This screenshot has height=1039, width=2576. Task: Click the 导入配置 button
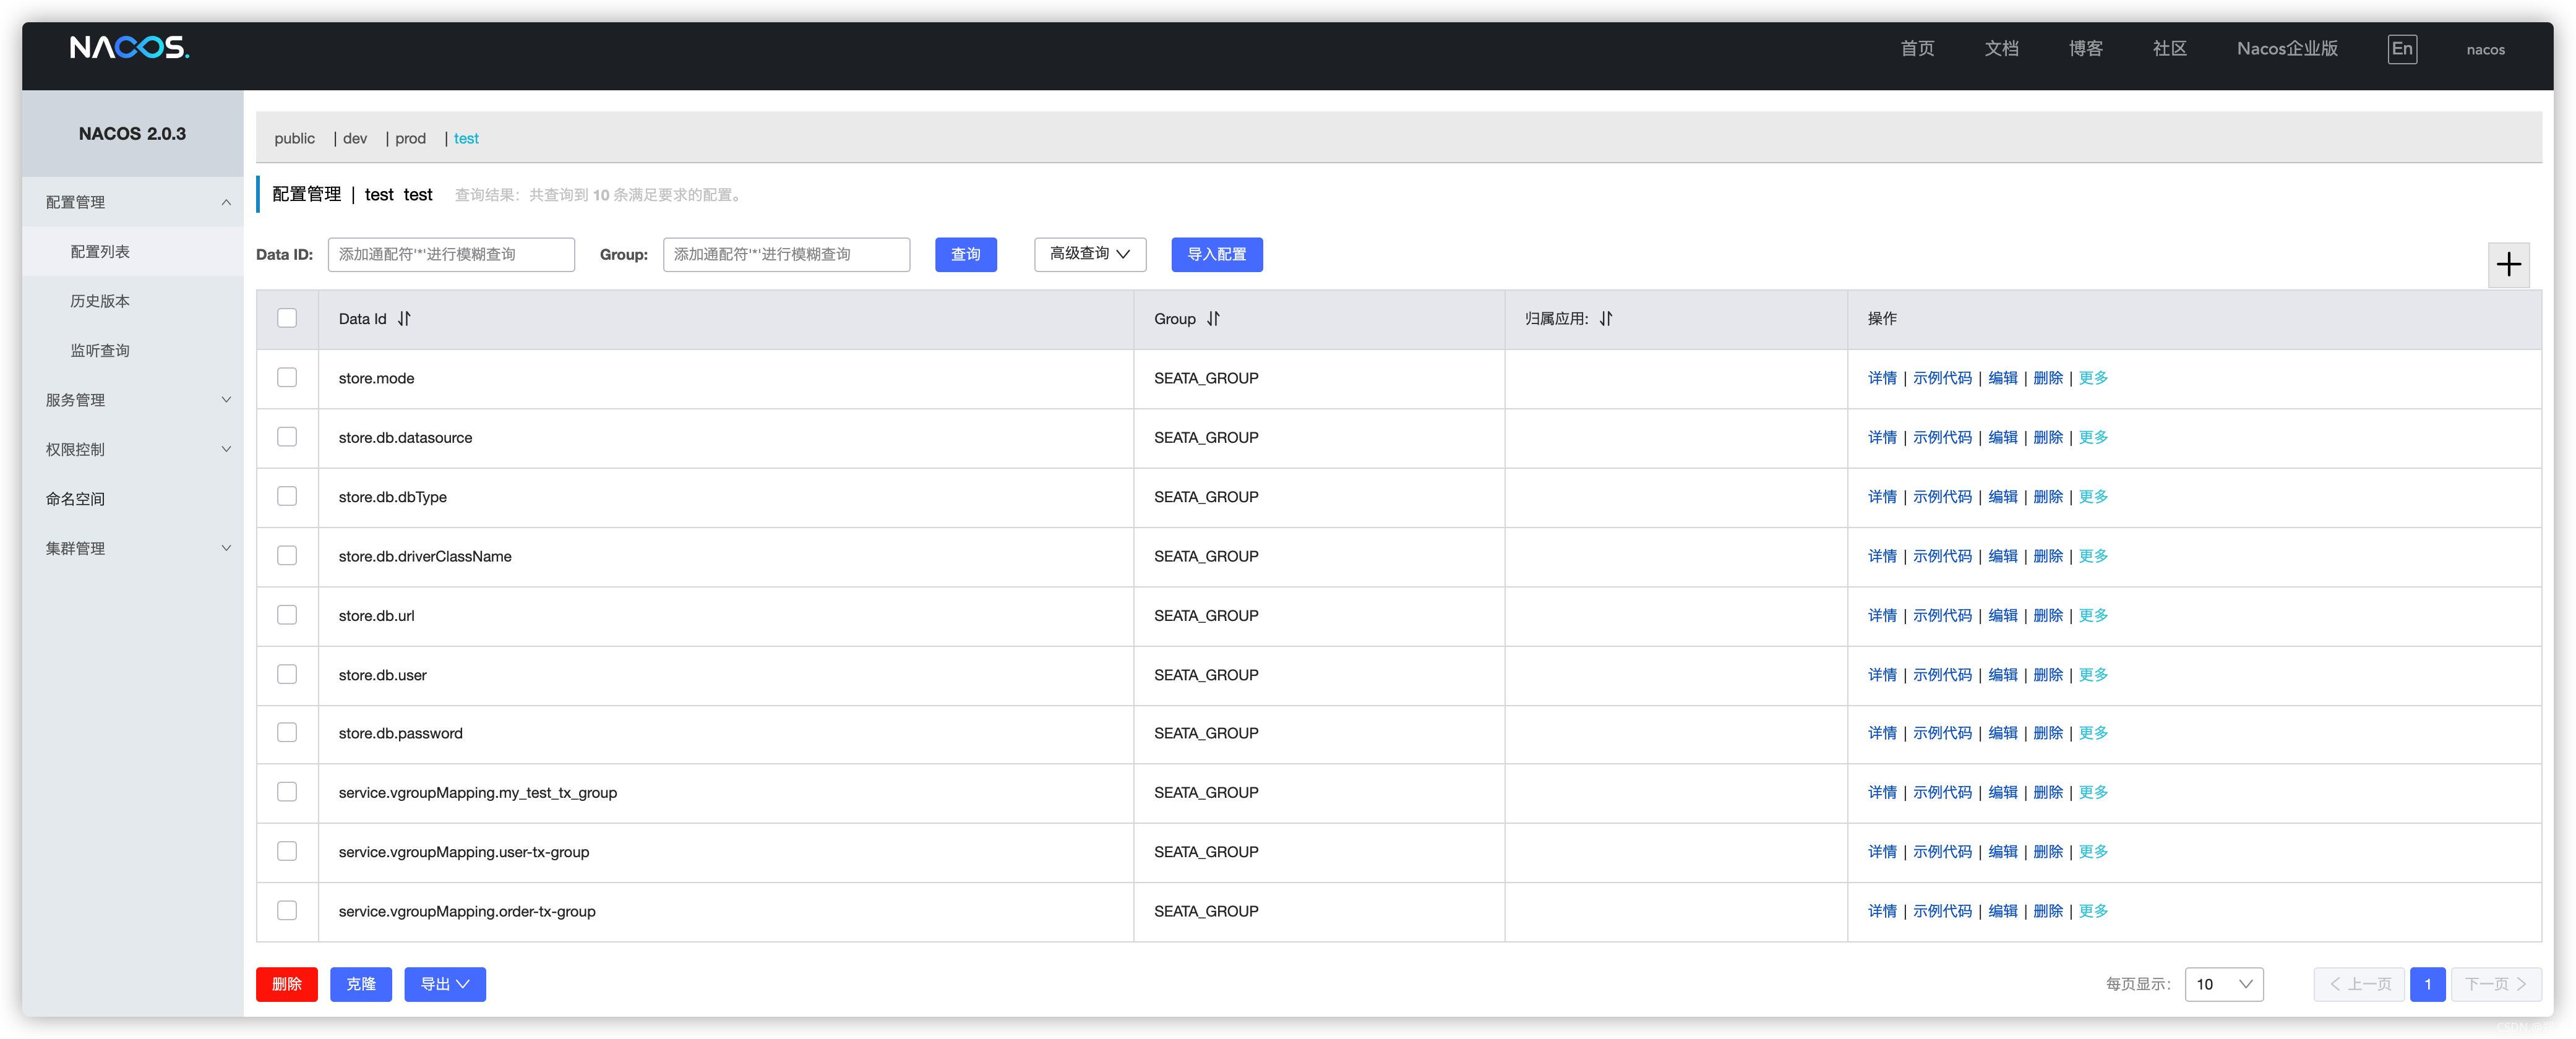1216,254
